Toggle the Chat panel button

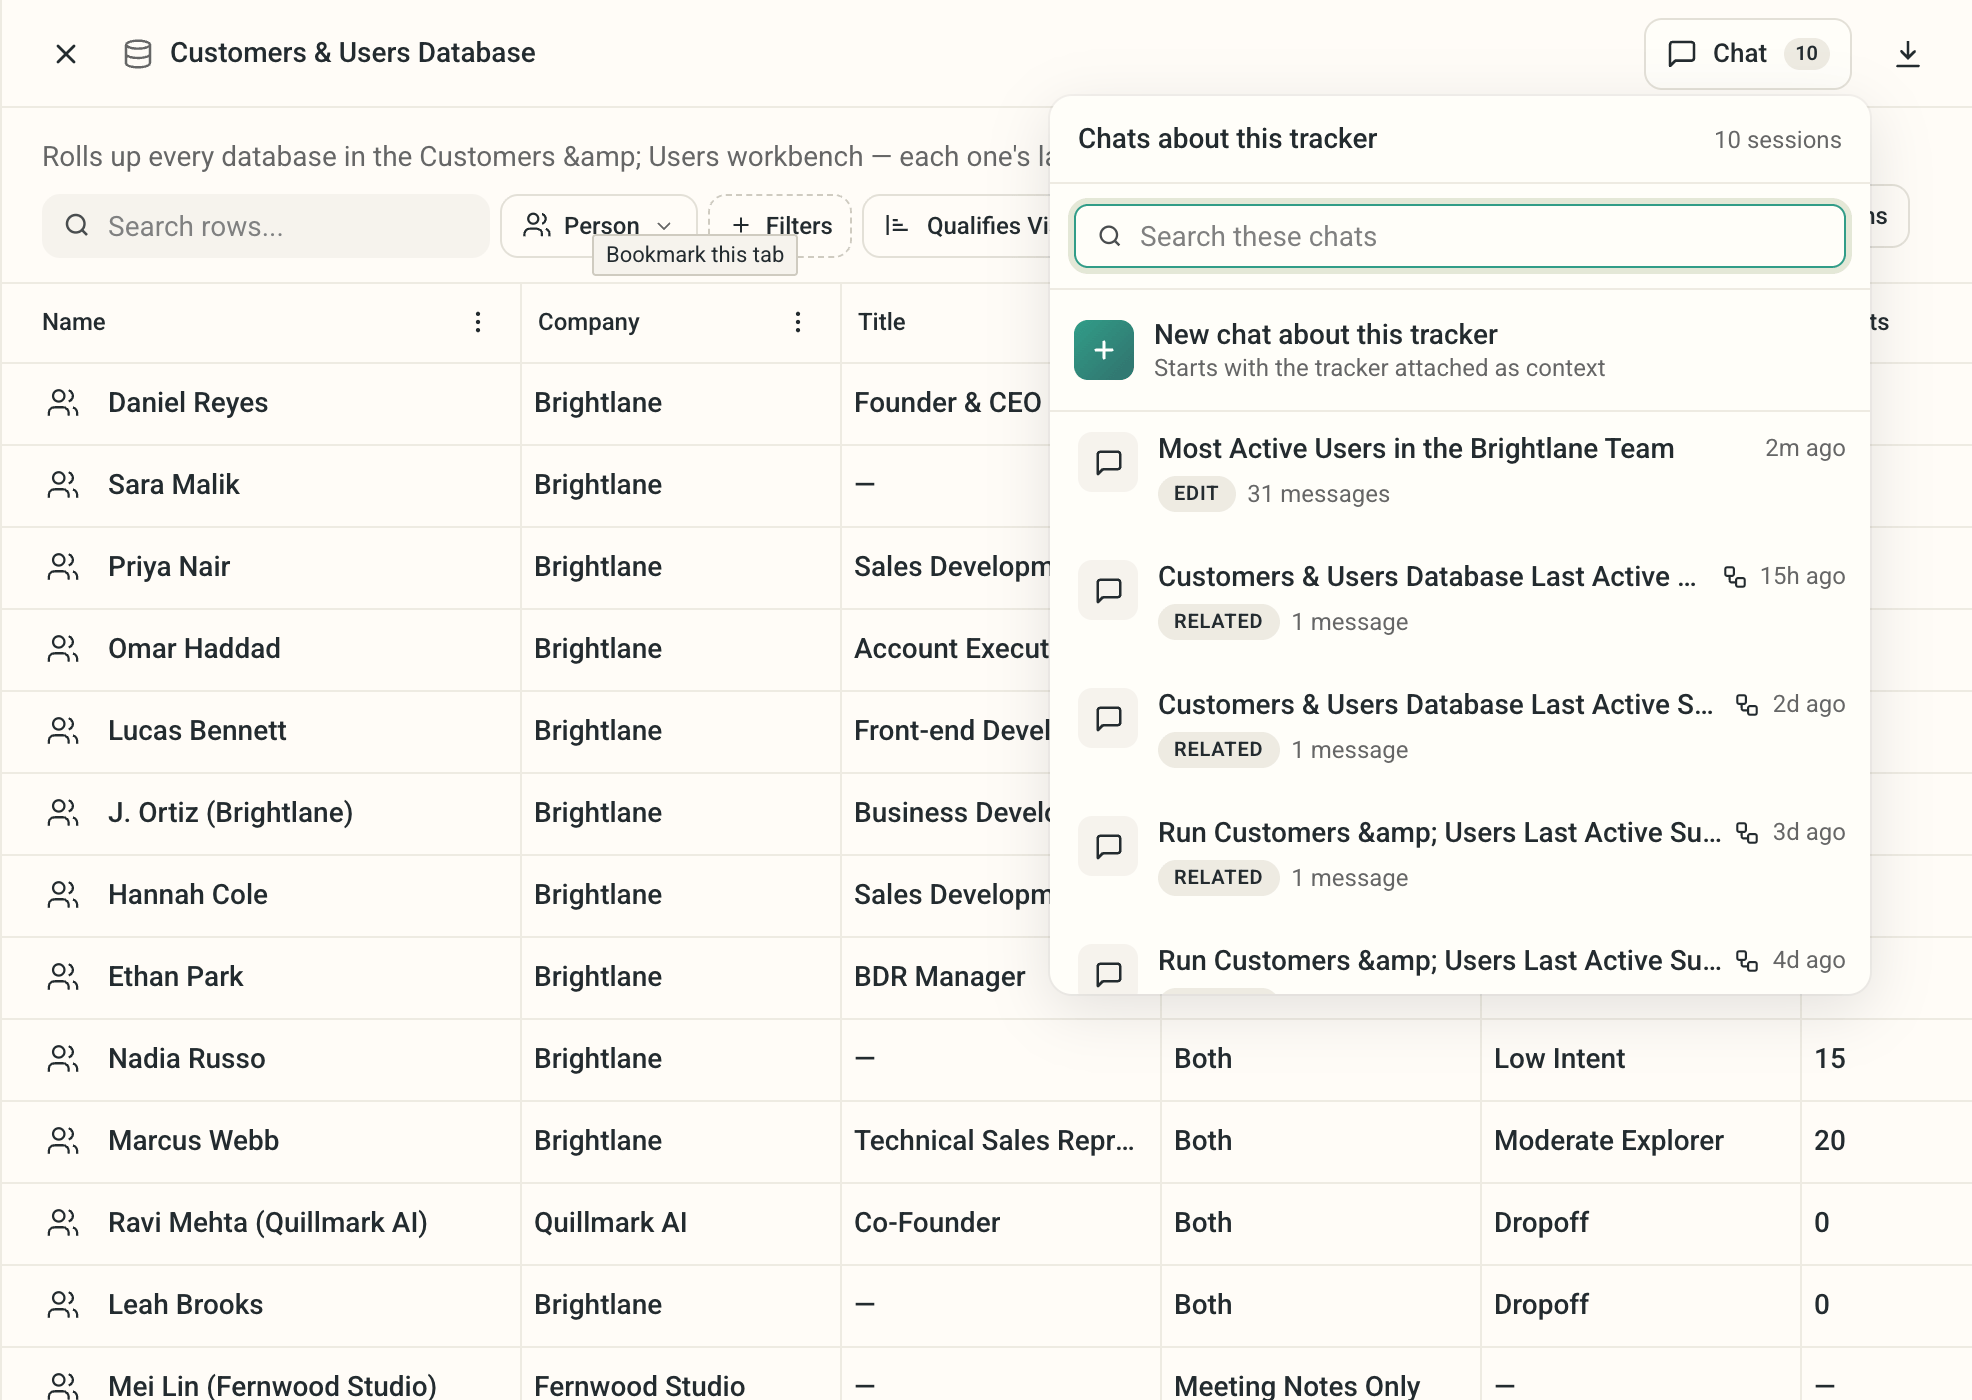point(1747,54)
